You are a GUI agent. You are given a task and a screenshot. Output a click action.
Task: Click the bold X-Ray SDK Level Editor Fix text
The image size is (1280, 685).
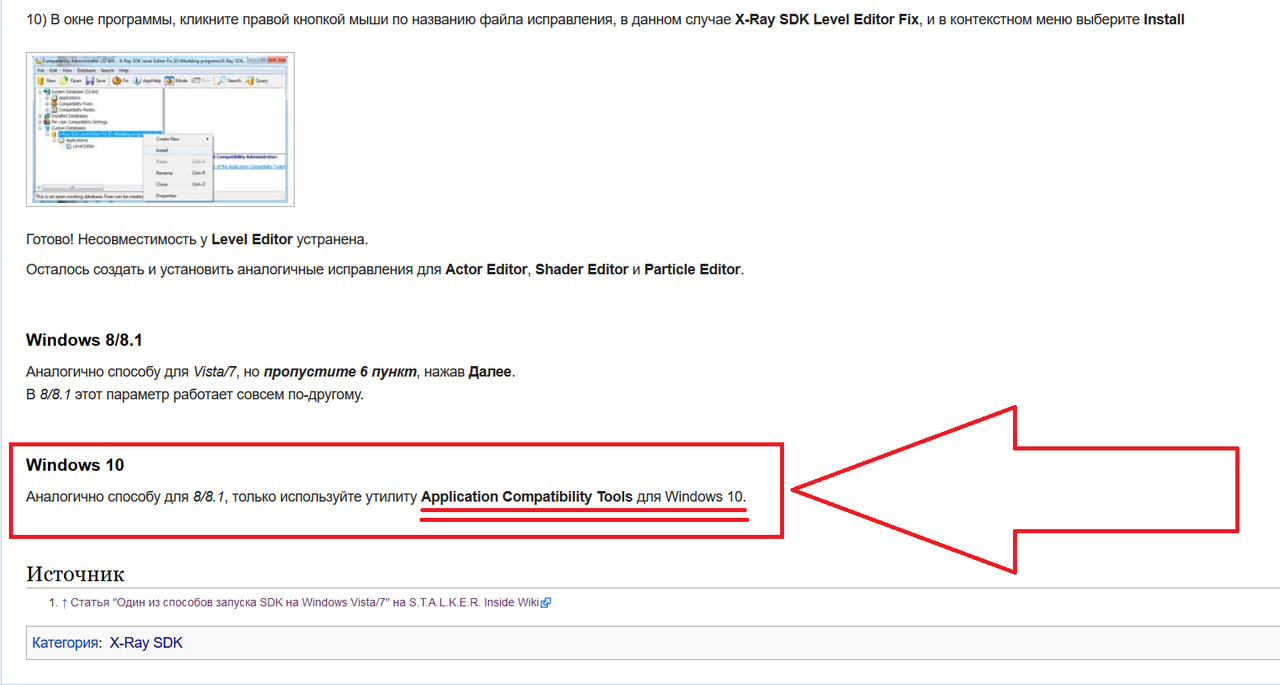point(827,19)
